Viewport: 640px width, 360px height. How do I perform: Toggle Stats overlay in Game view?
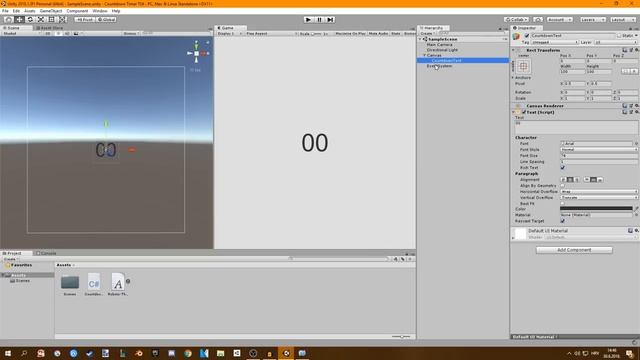click(x=396, y=33)
